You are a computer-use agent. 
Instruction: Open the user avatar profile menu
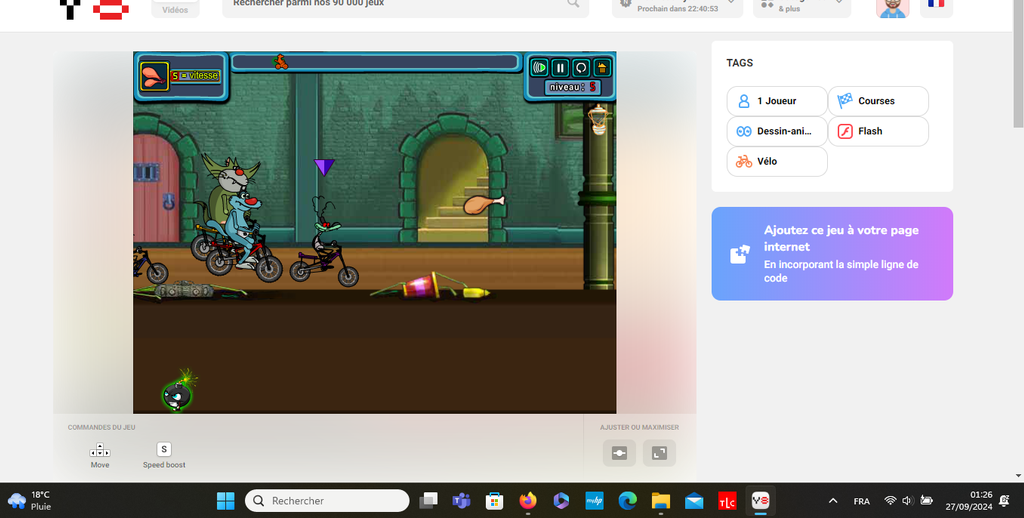pyautogui.click(x=892, y=6)
